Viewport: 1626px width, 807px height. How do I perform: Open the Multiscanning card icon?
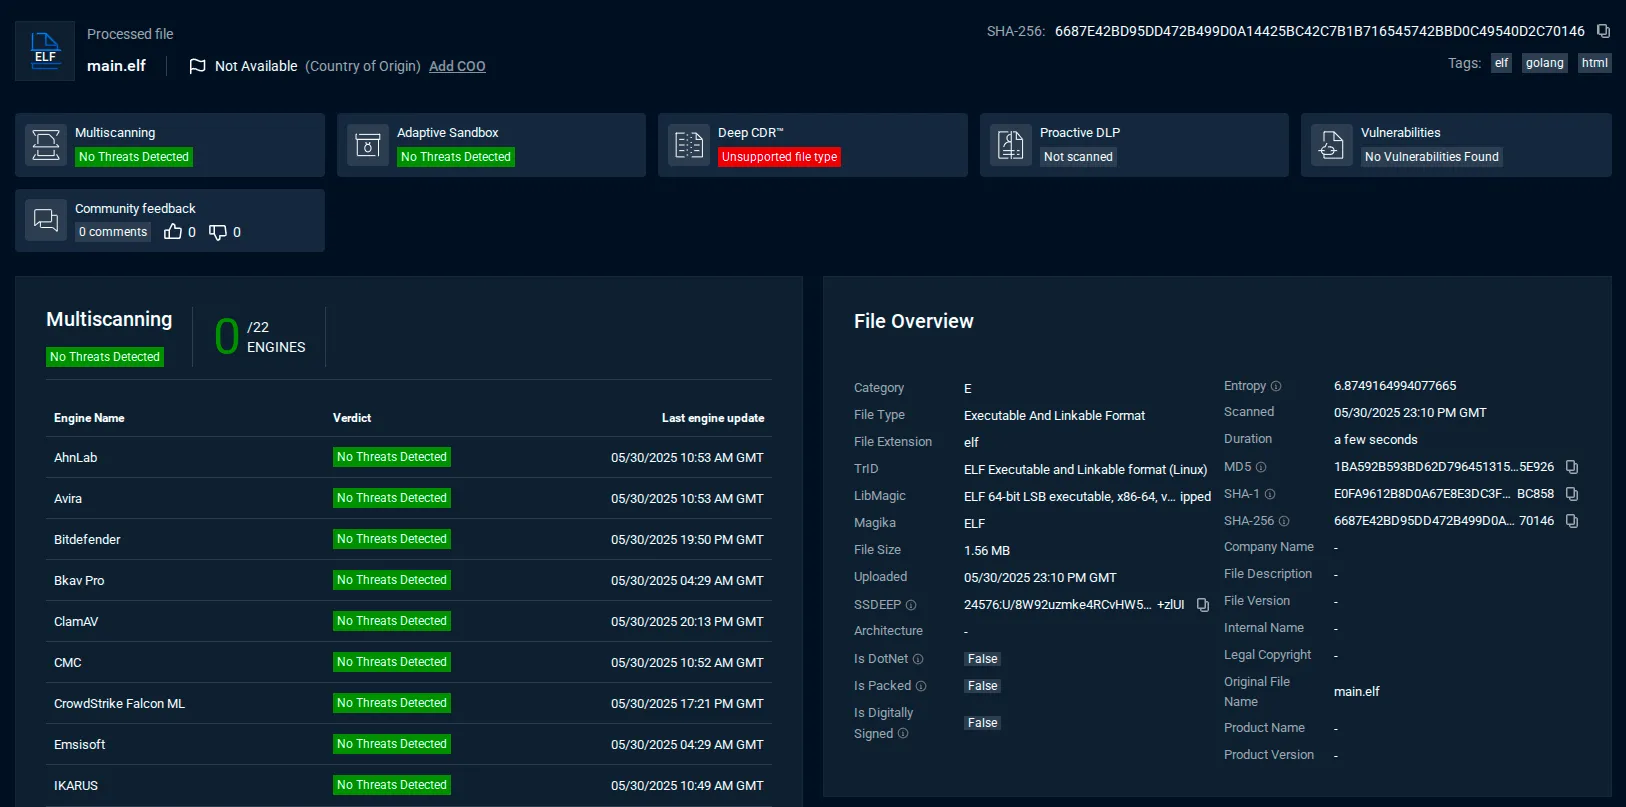pos(46,145)
